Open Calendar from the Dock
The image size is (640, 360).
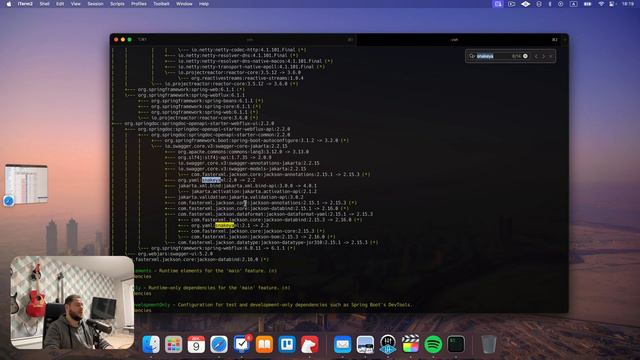pyautogui.click(x=196, y=344)
